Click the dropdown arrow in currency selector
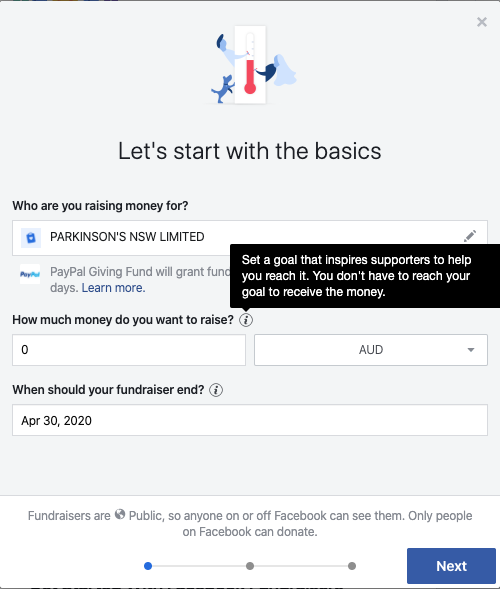 (471, 350)
